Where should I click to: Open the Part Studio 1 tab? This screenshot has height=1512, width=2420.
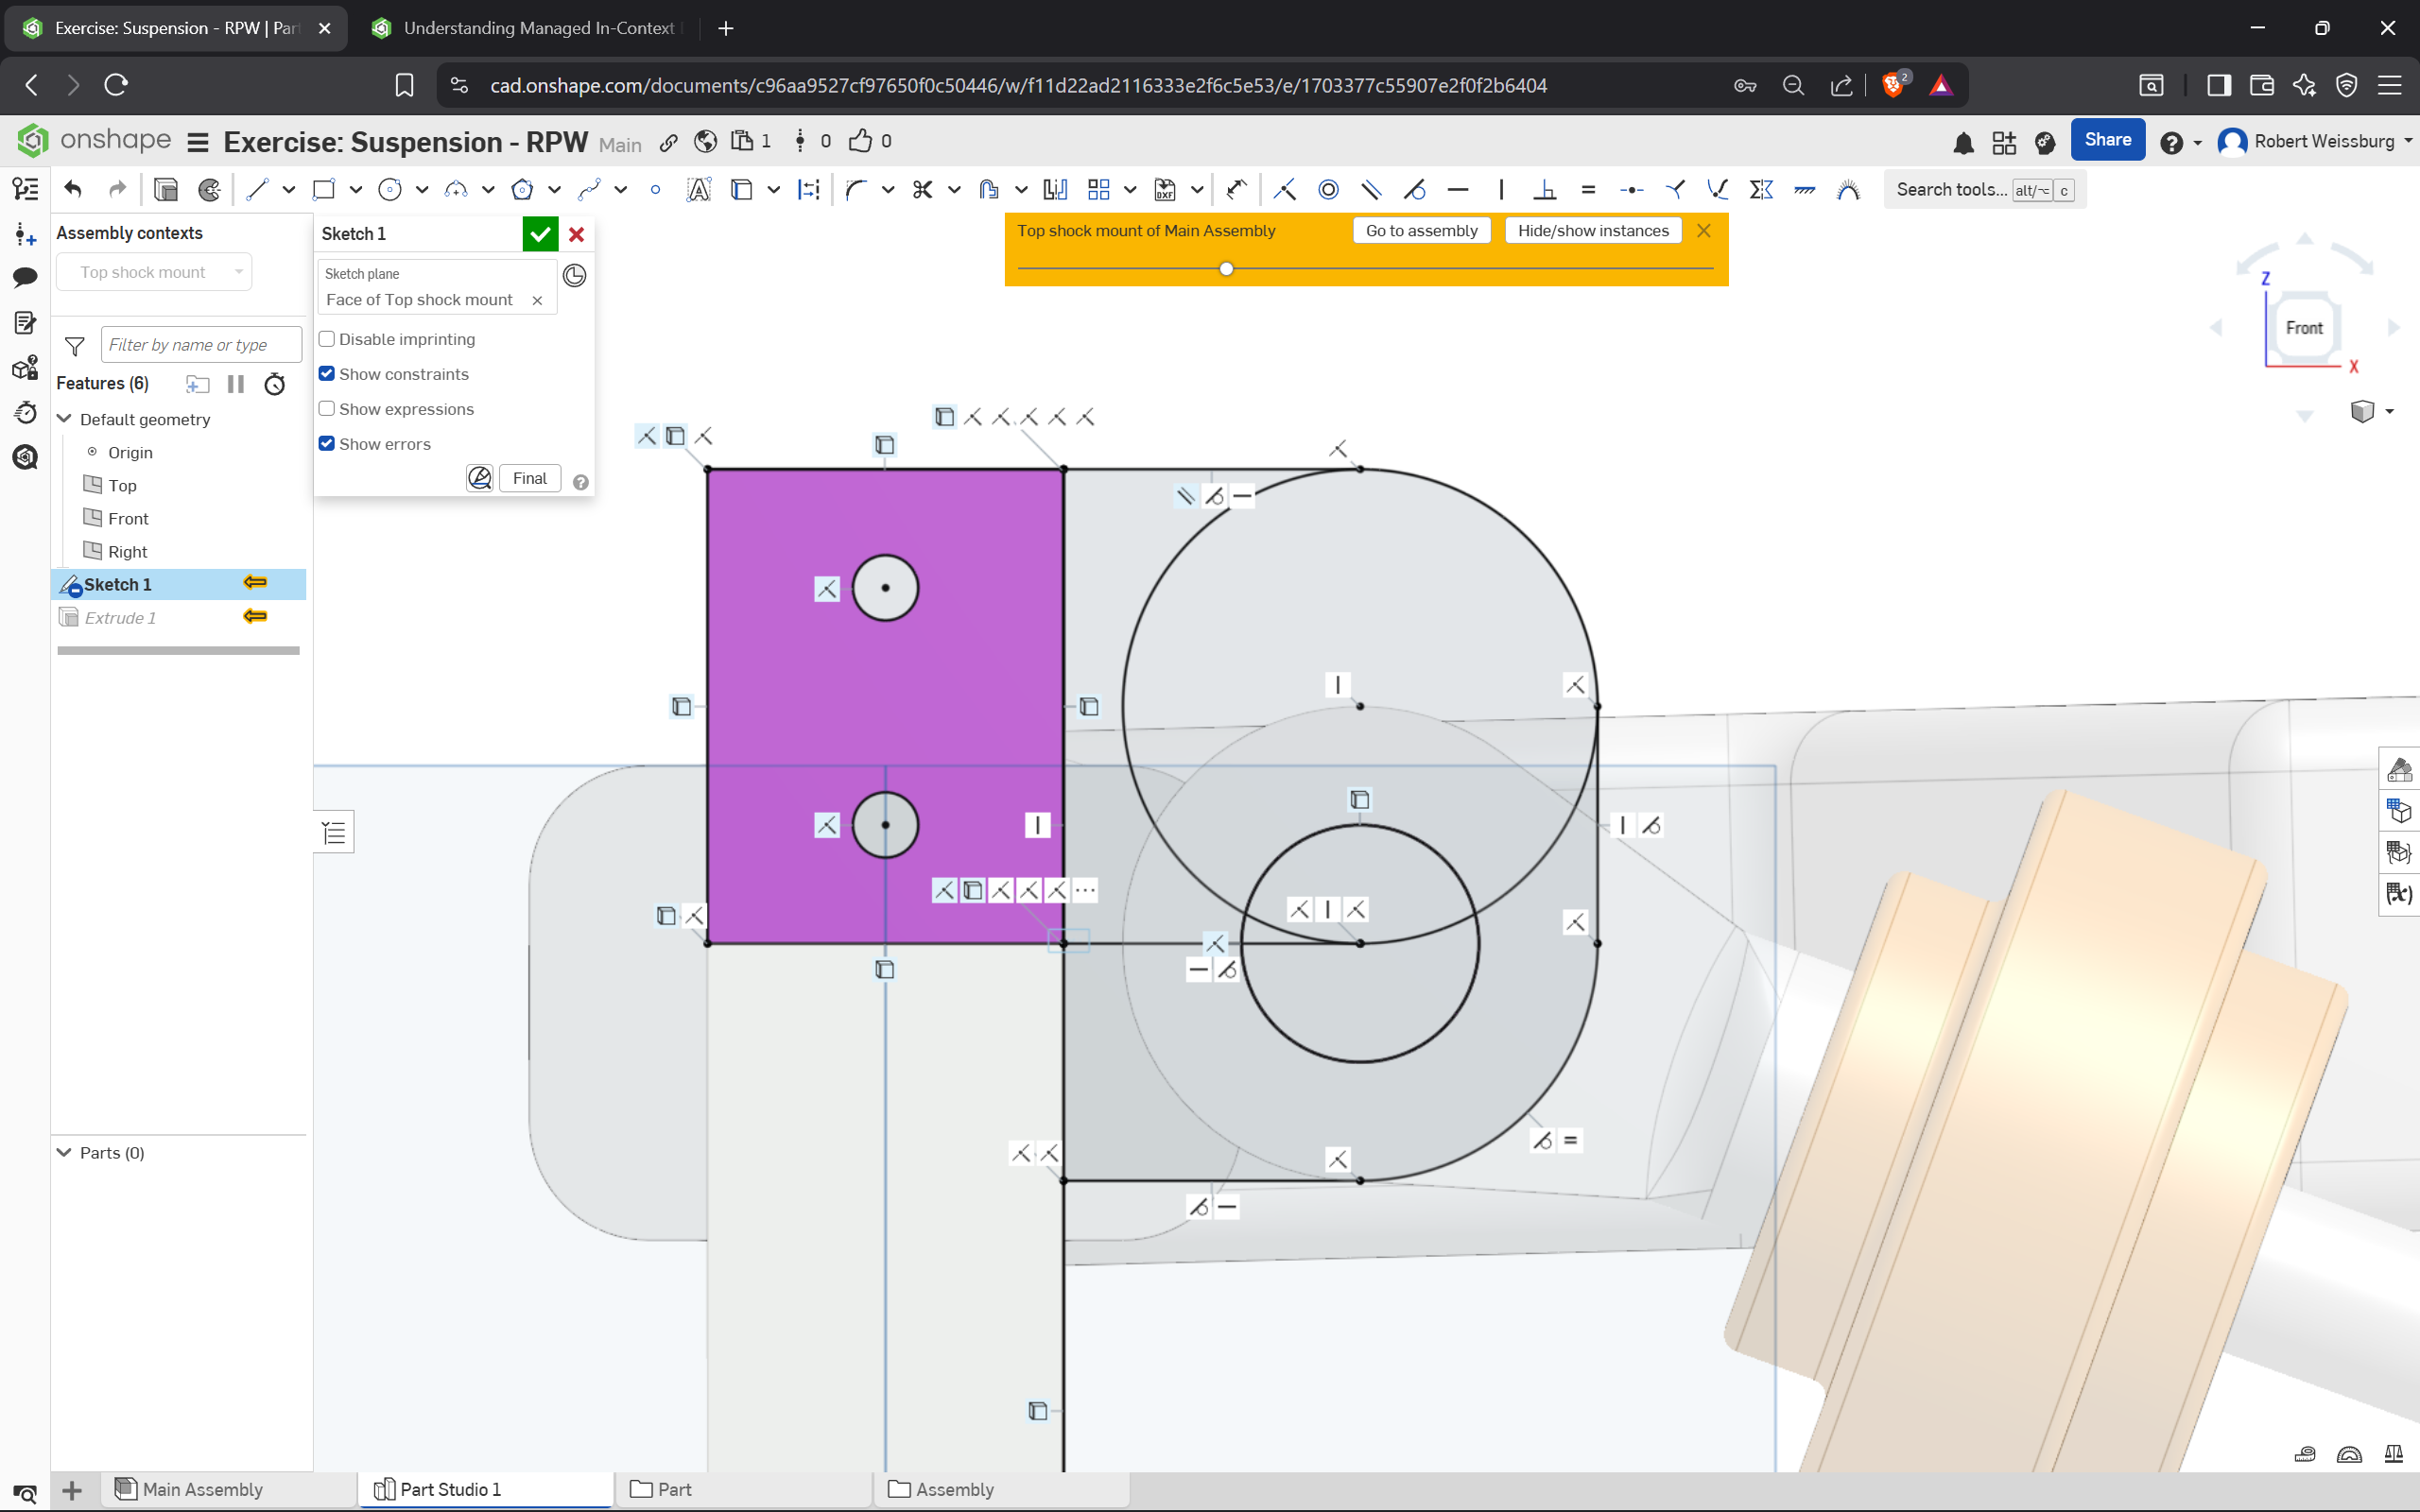[x=450, y=1489]
